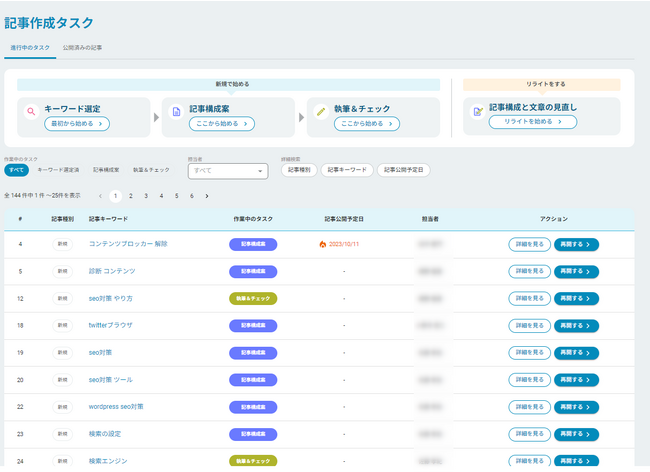Switch to the 進行中のタスク tab
Screen dimensions: 650x472
(30, 48)
